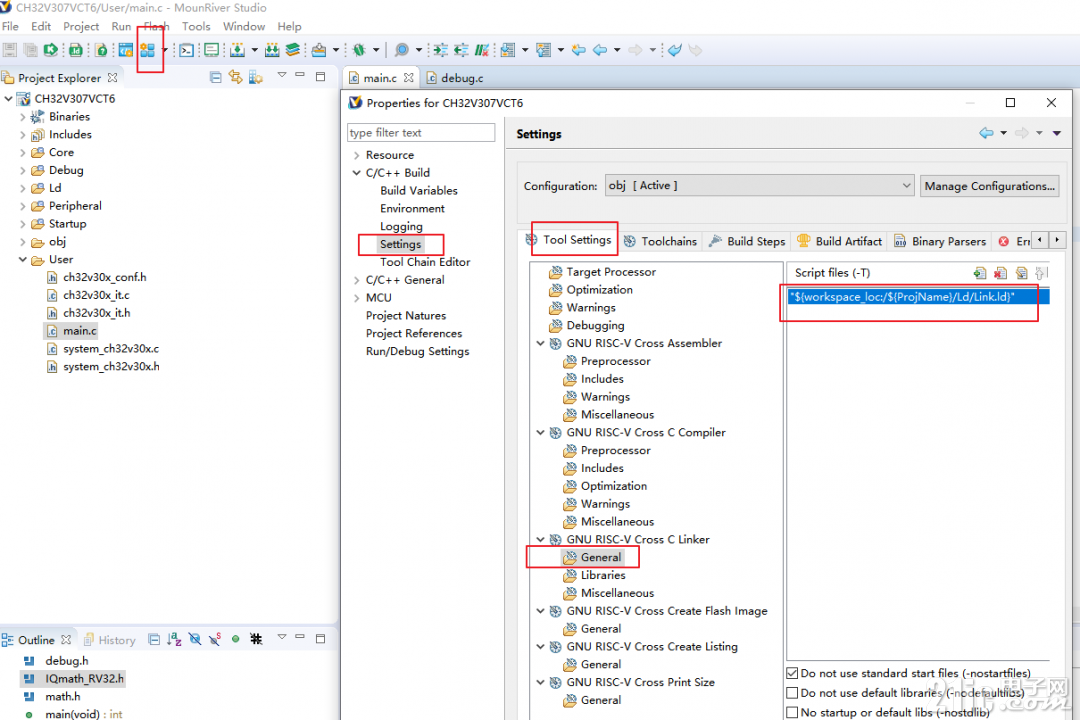Collapse GNU RISC-V Cross C Linker node
Screen dimensions: 1080x720
(x=541, y=539)
